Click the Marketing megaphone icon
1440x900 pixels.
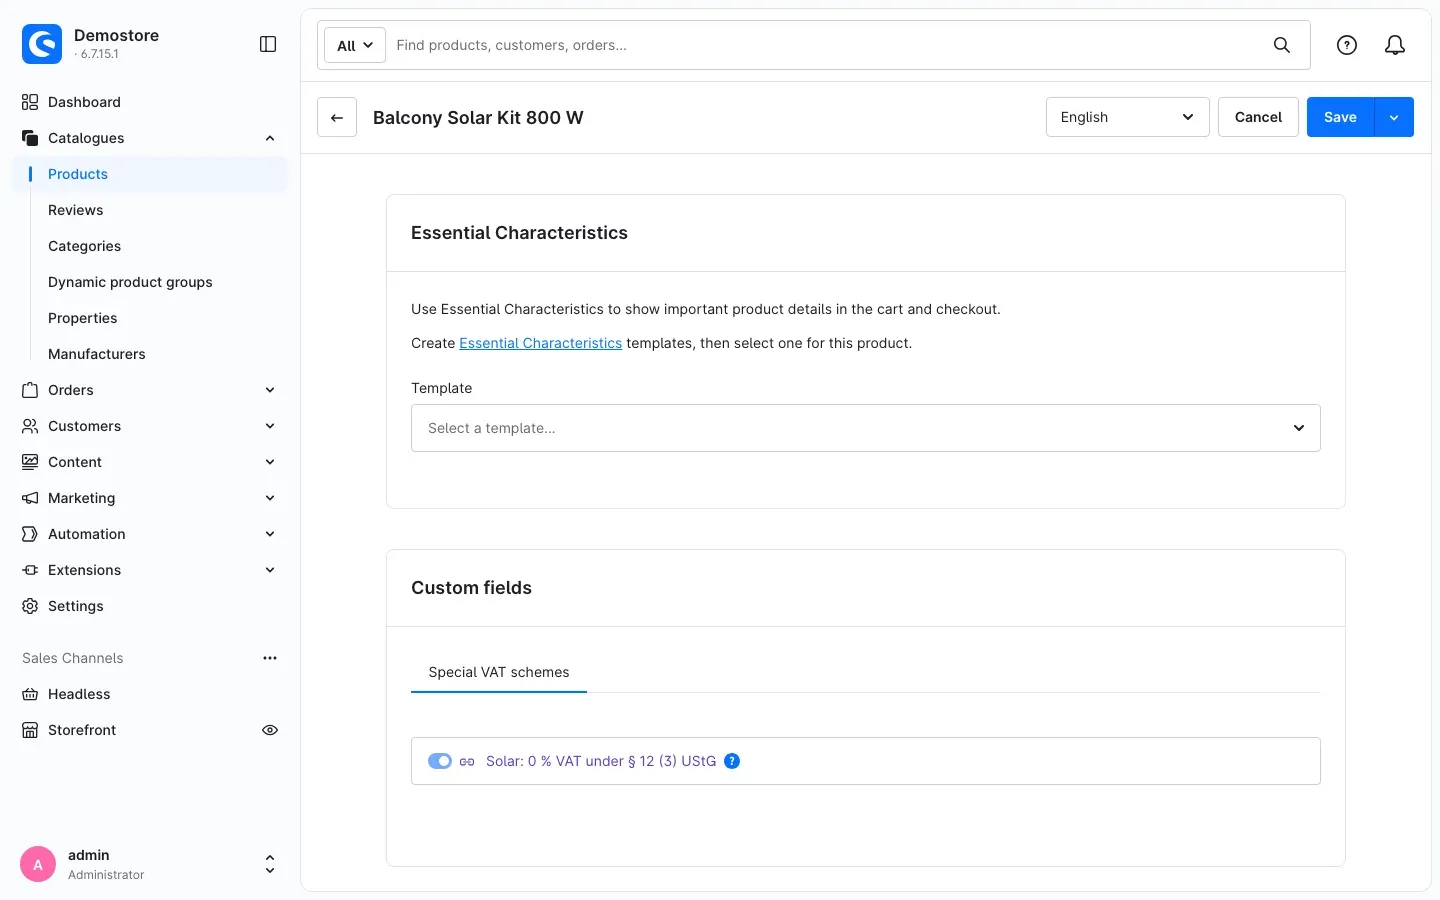coord(30,498)
